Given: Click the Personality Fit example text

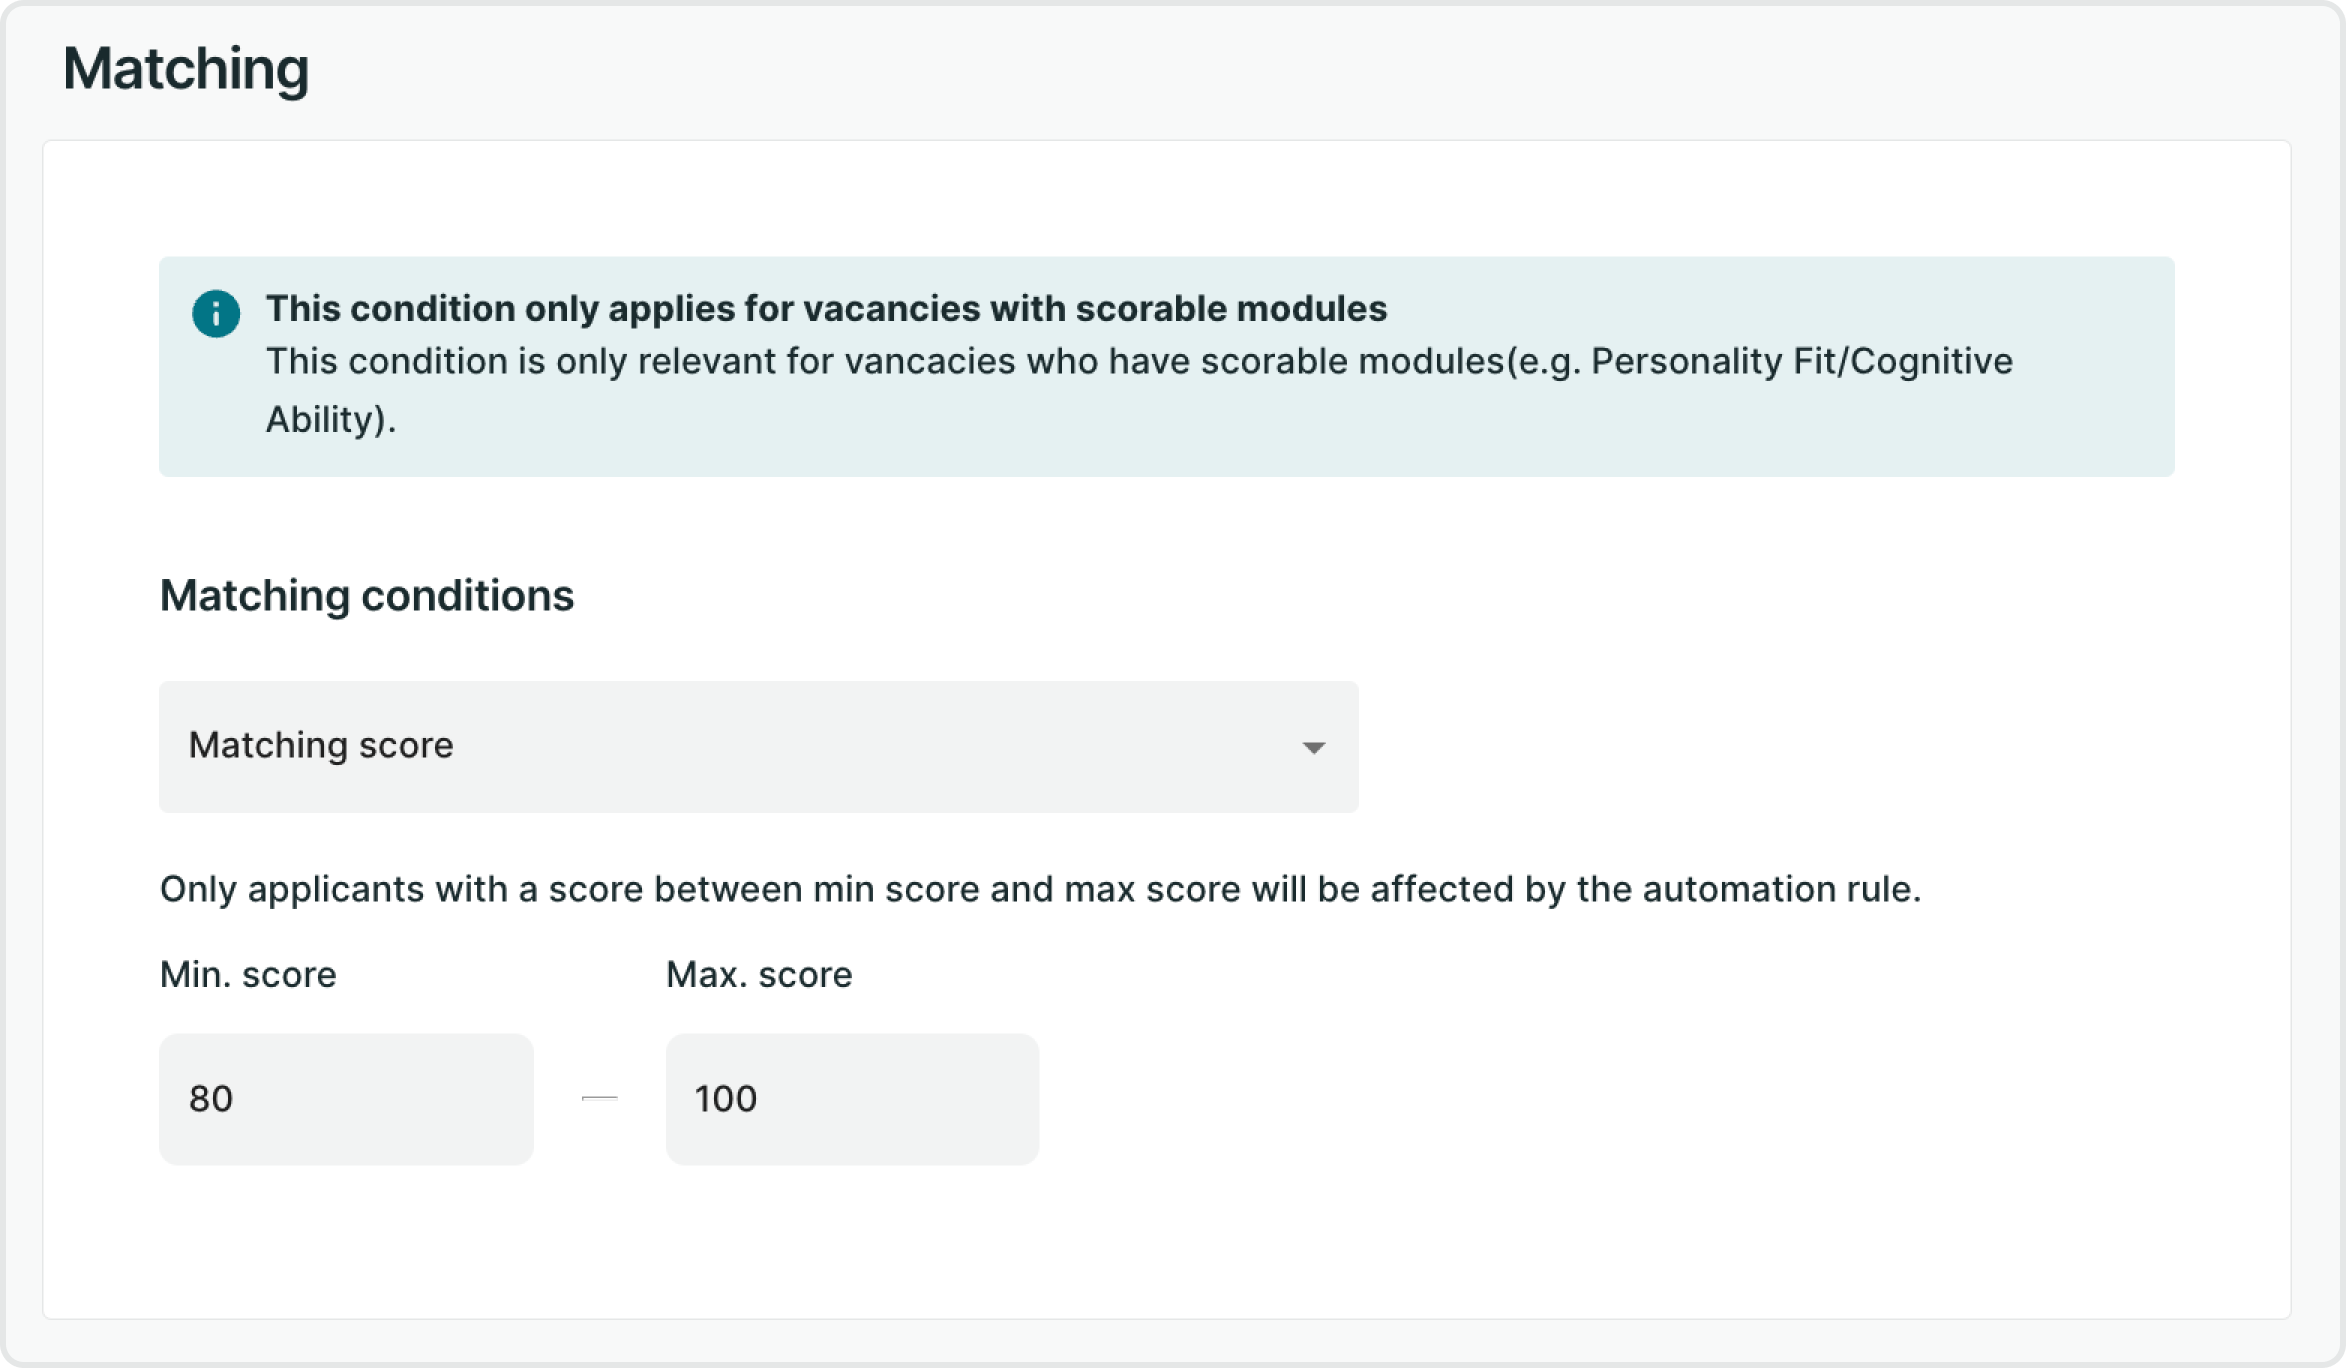Looking at the screenshot, I should pyautogui.click(x=1700, y=361).
